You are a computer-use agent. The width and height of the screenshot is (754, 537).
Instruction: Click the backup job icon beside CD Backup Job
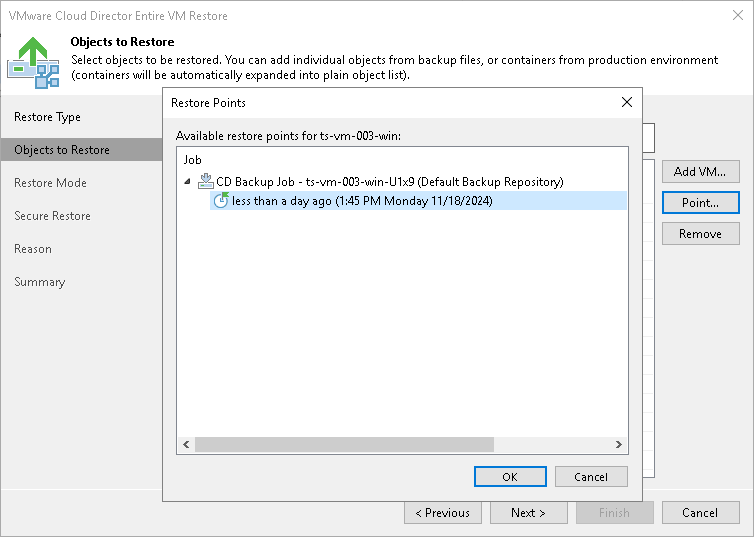(x=206, y=181)
